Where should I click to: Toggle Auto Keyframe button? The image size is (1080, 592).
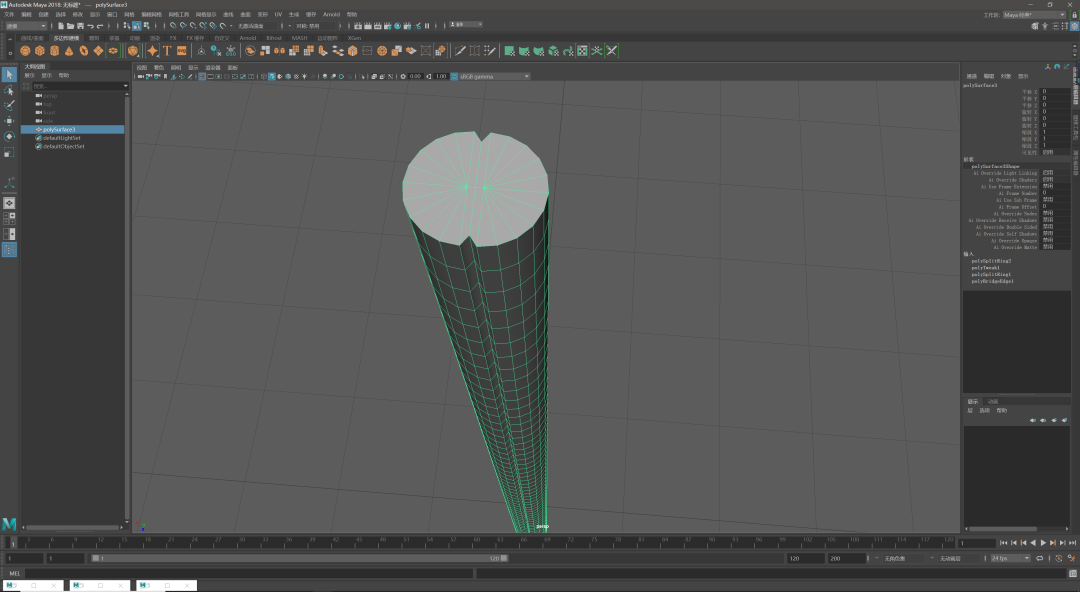1059,558
